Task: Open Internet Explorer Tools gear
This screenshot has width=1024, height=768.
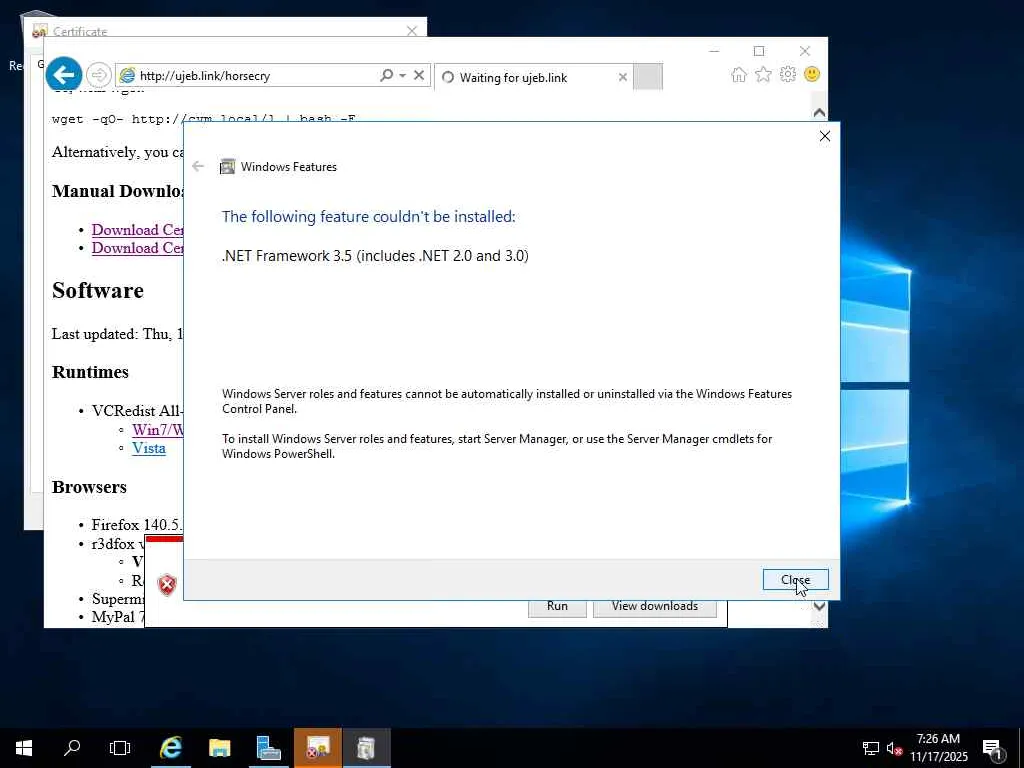Action: (788, 74)
